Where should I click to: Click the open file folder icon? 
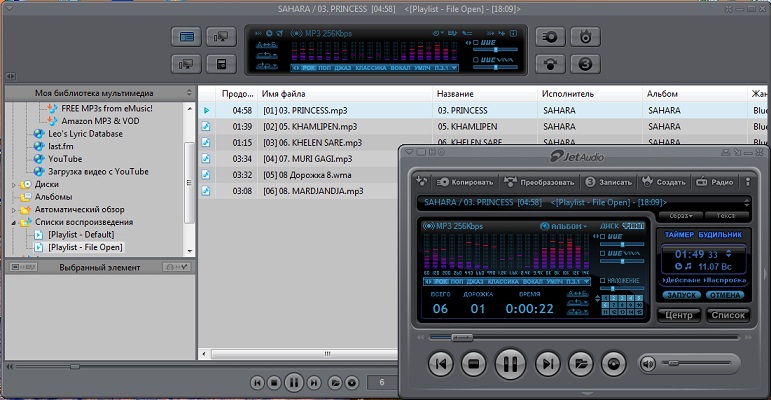pyautogui.click(x=581, y=363)
